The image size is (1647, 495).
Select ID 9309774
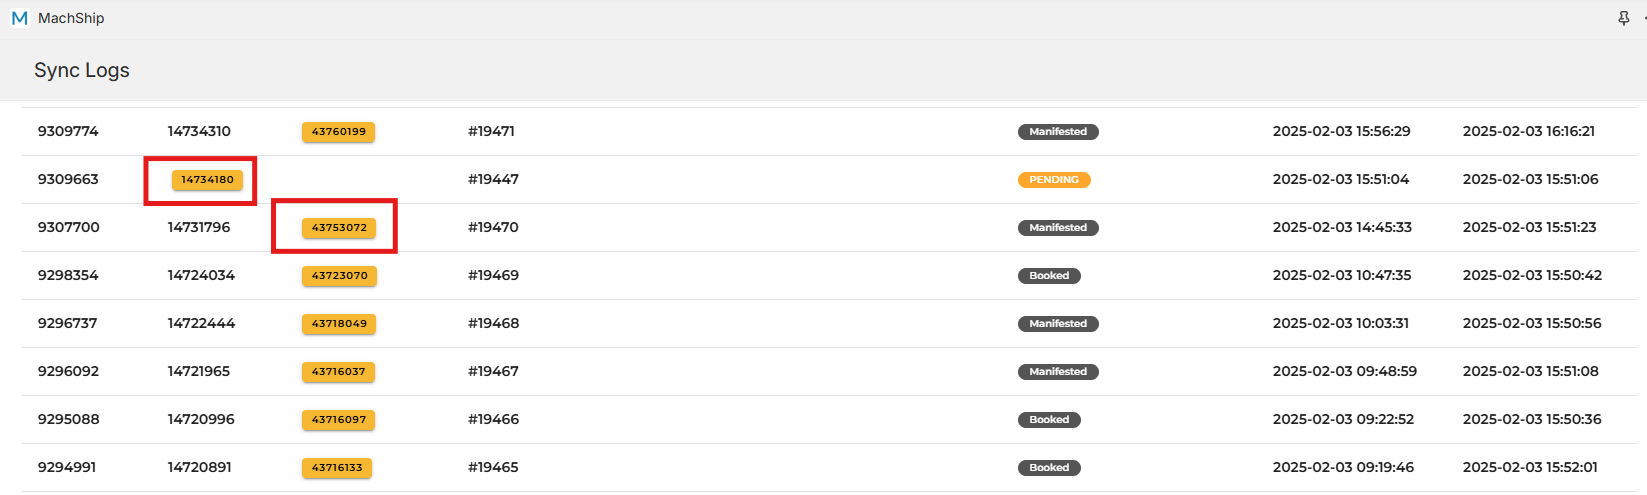tap(68, 131)
